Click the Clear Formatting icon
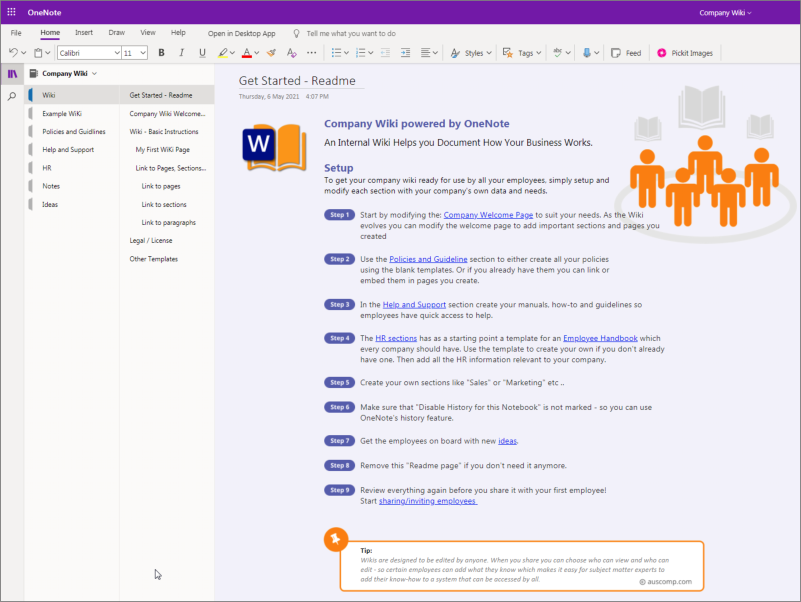This screenshot has height=602, width=801. 292,53
